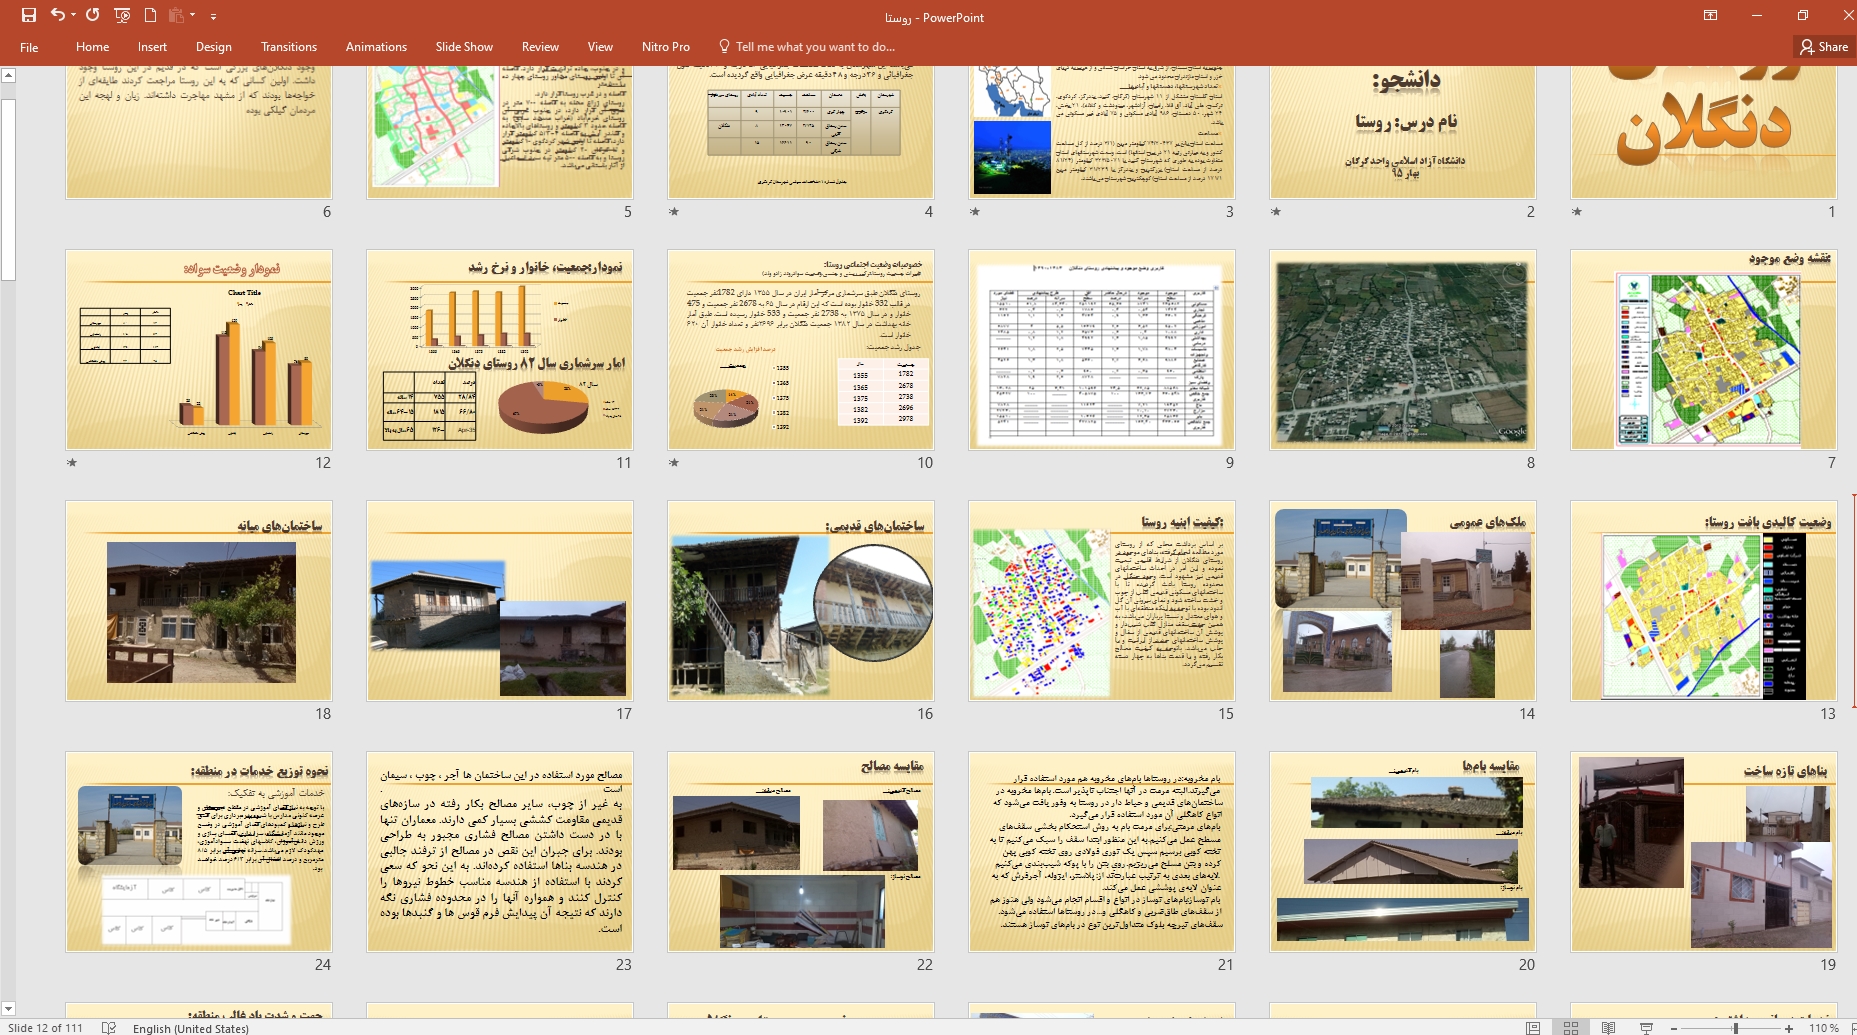The height and width of the screenshot is (1035, 1857).
Task: Toggle Slide Sorter view button
Action: click(x=1571, y=1028)
